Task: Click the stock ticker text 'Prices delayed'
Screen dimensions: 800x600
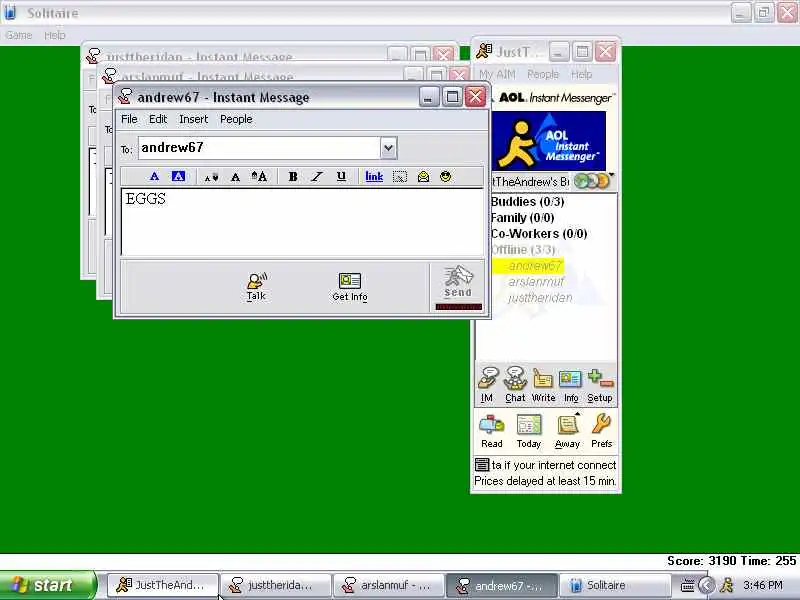Action: tap(545, 481)
